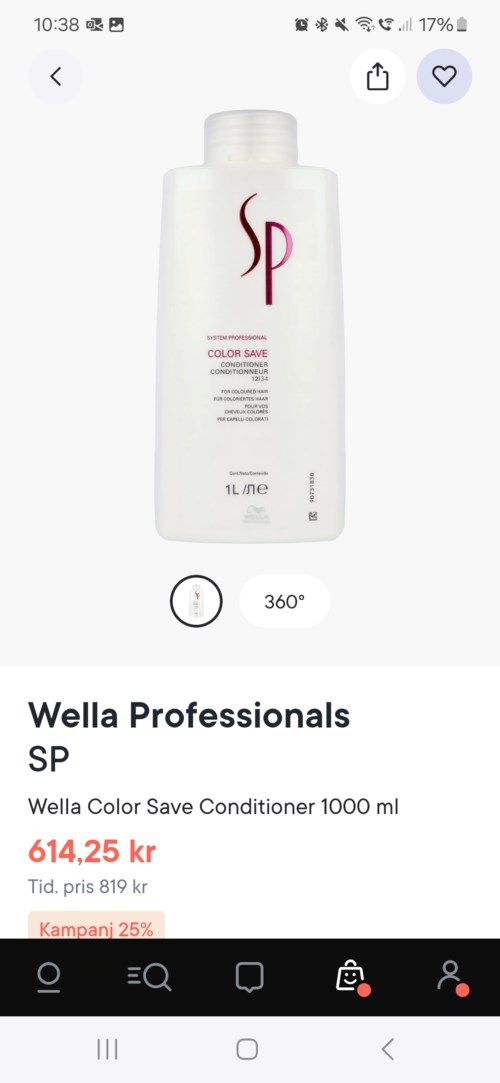Viewport: 500px width, 1083px height.
Task: Tap the large conditioner bottle image
Action: coord(250,326)
